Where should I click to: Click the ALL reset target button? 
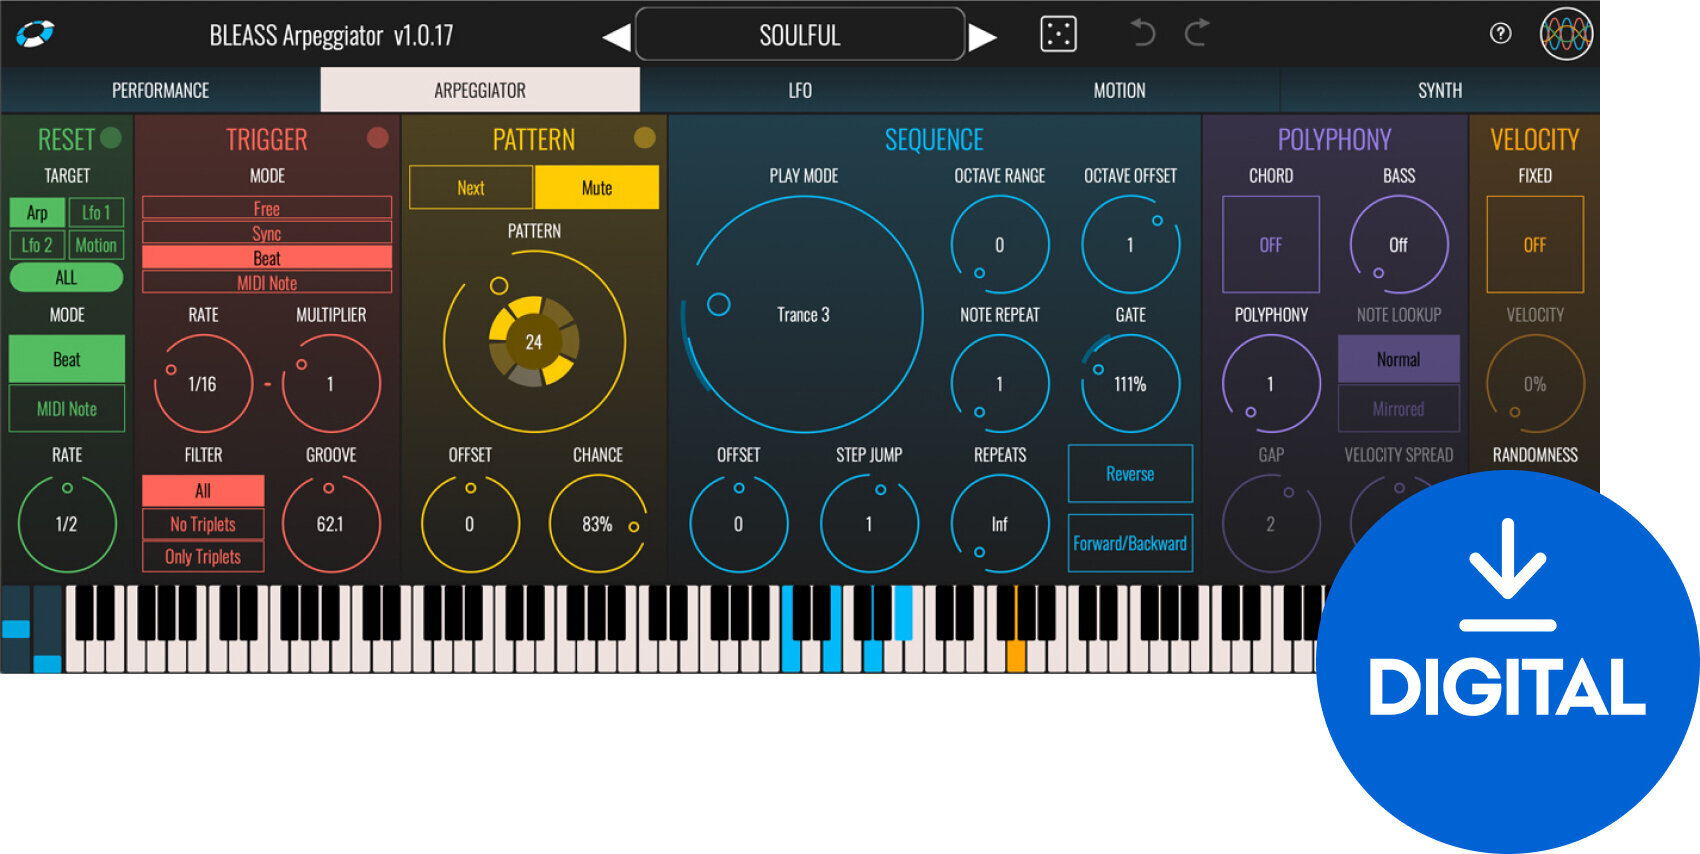[x=66, y=277]
